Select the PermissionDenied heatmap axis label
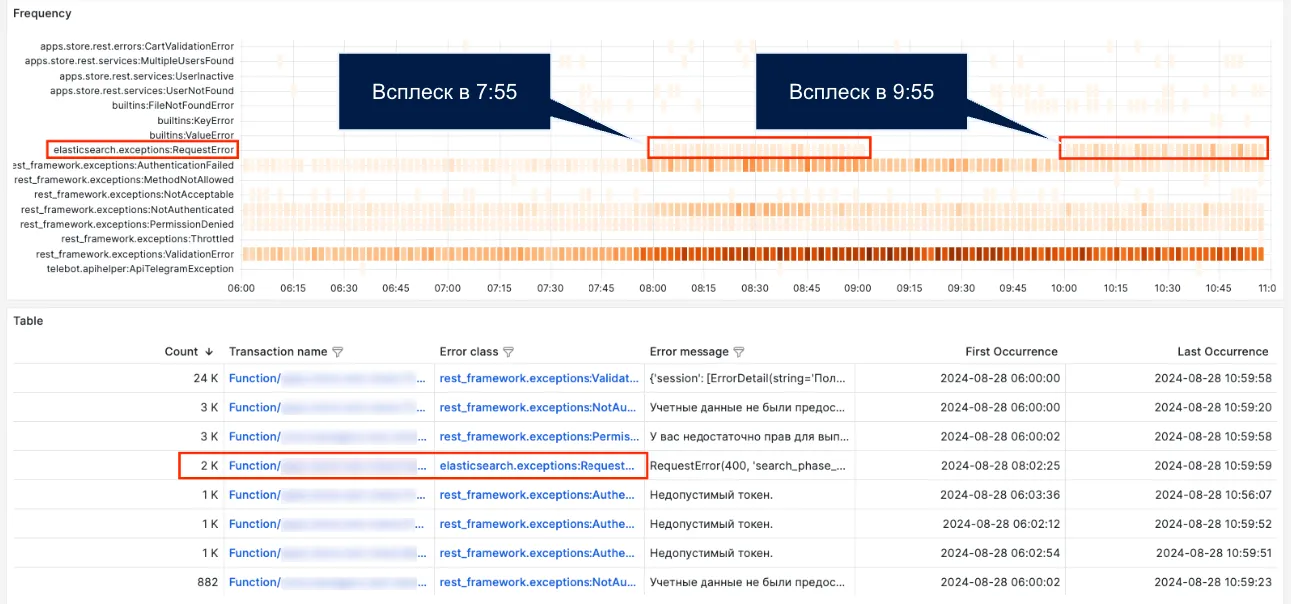1291x604 pixels. (x=127, y=225)
